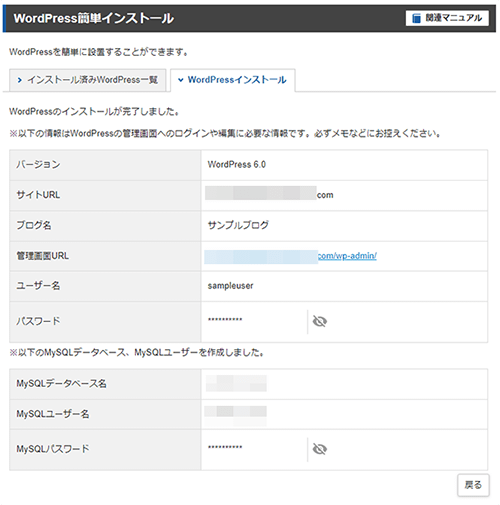This screenshot has width=500, height=505.
Task: Open the 関連マニュアル manual button
Action: click(447, 18)
